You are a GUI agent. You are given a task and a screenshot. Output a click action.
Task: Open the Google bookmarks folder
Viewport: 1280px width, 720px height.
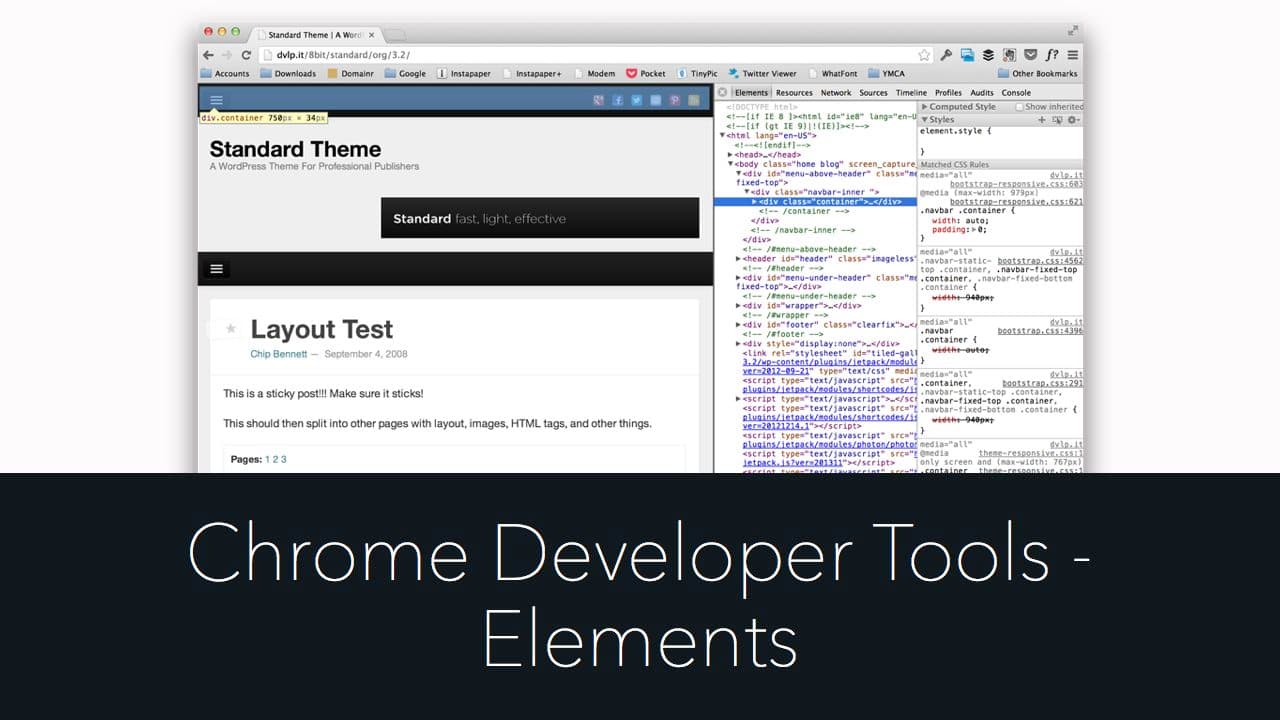405,73
